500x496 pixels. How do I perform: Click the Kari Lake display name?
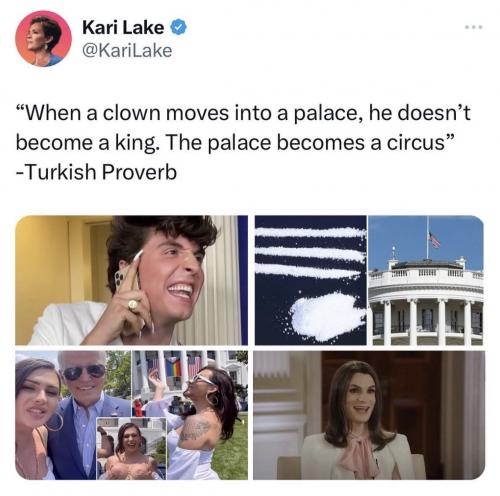click(123, 27)
